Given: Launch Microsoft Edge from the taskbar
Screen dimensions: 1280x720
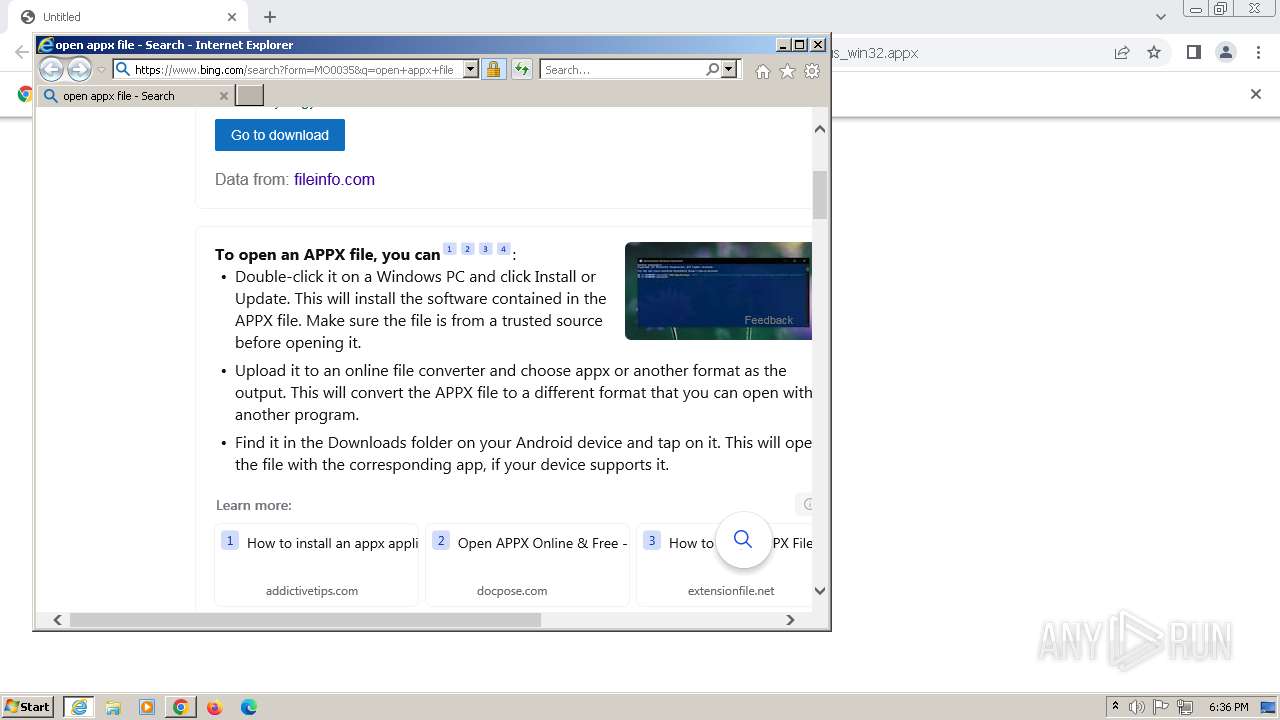Looking at the screenshot, I should (248, 707).
